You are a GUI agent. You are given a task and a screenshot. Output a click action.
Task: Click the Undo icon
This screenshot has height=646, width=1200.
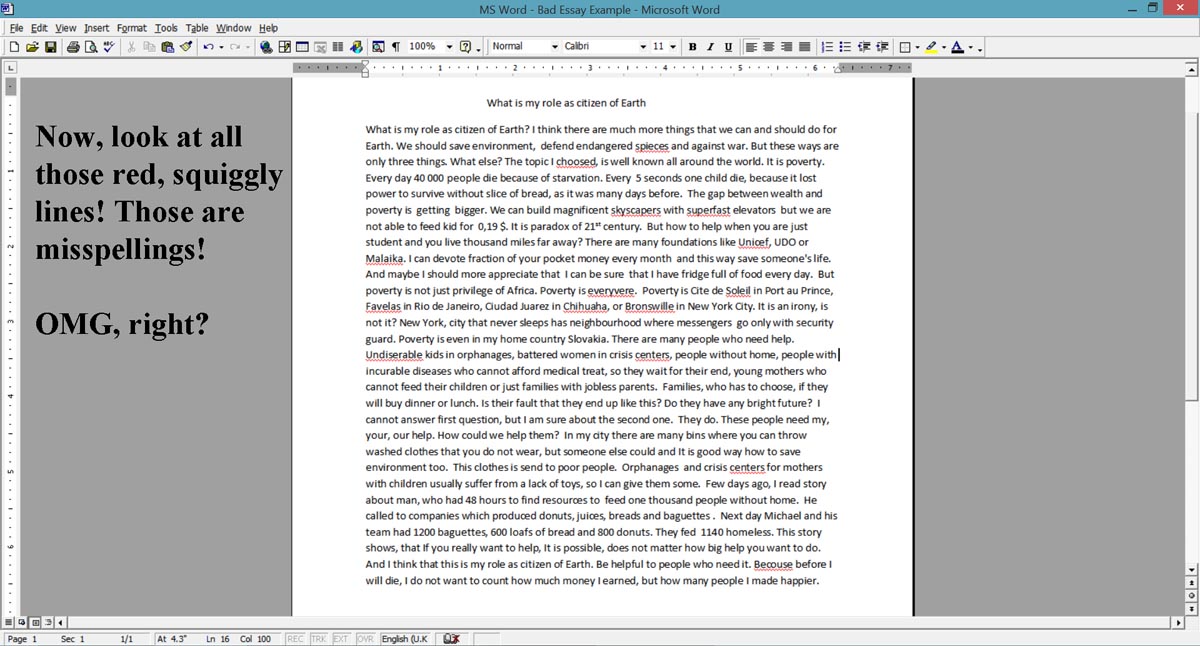pyautogui.click(x=207, y=46)
